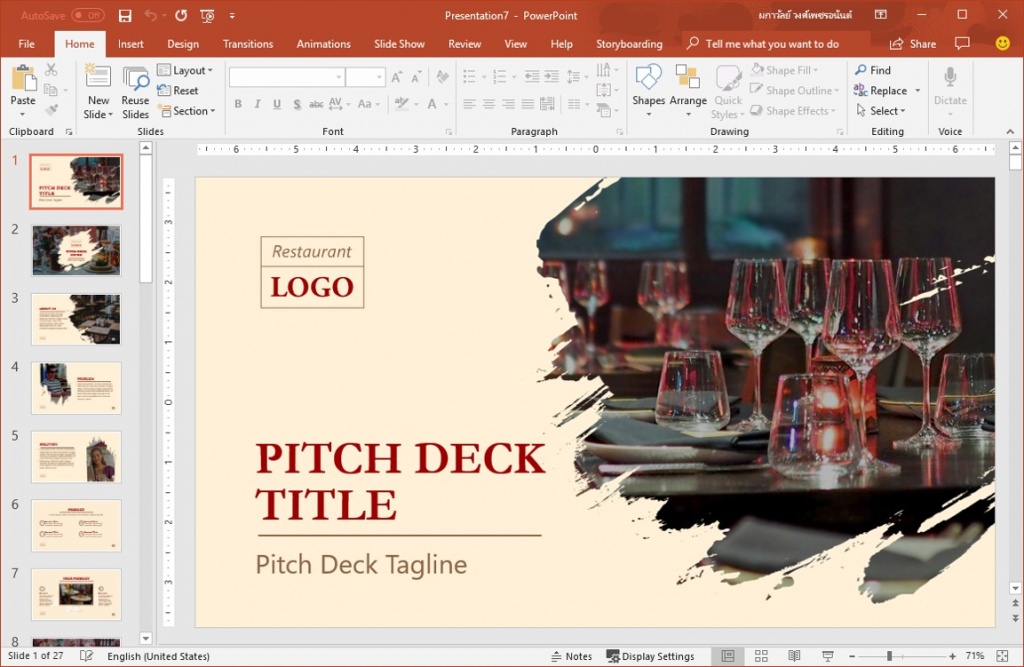Select Normal view button in status bar
Image resolution: width=1024 pixels, height=667 pixels.
click(x=728, y=656)
